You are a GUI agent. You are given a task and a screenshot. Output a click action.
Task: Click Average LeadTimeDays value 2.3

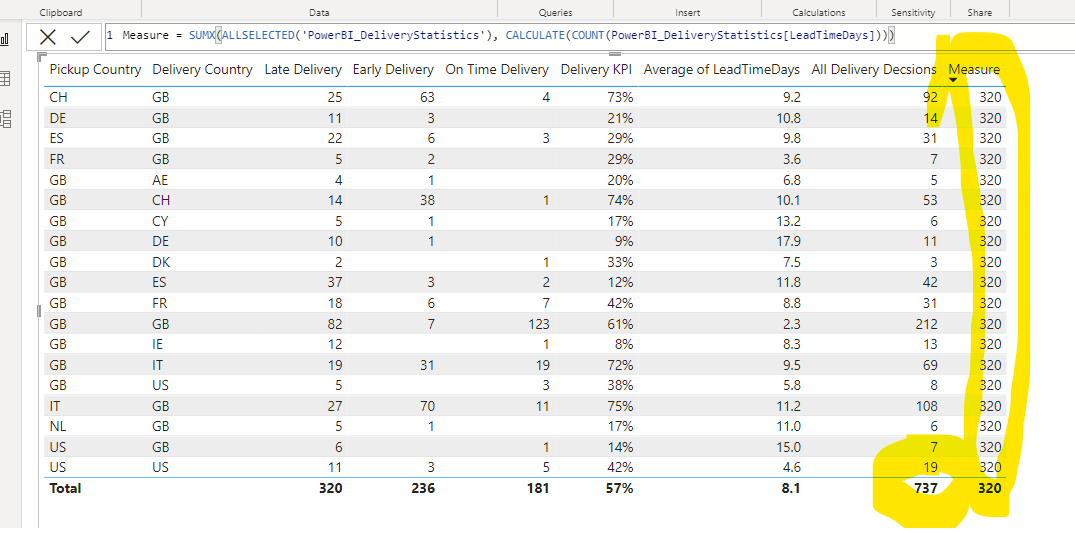791,323
